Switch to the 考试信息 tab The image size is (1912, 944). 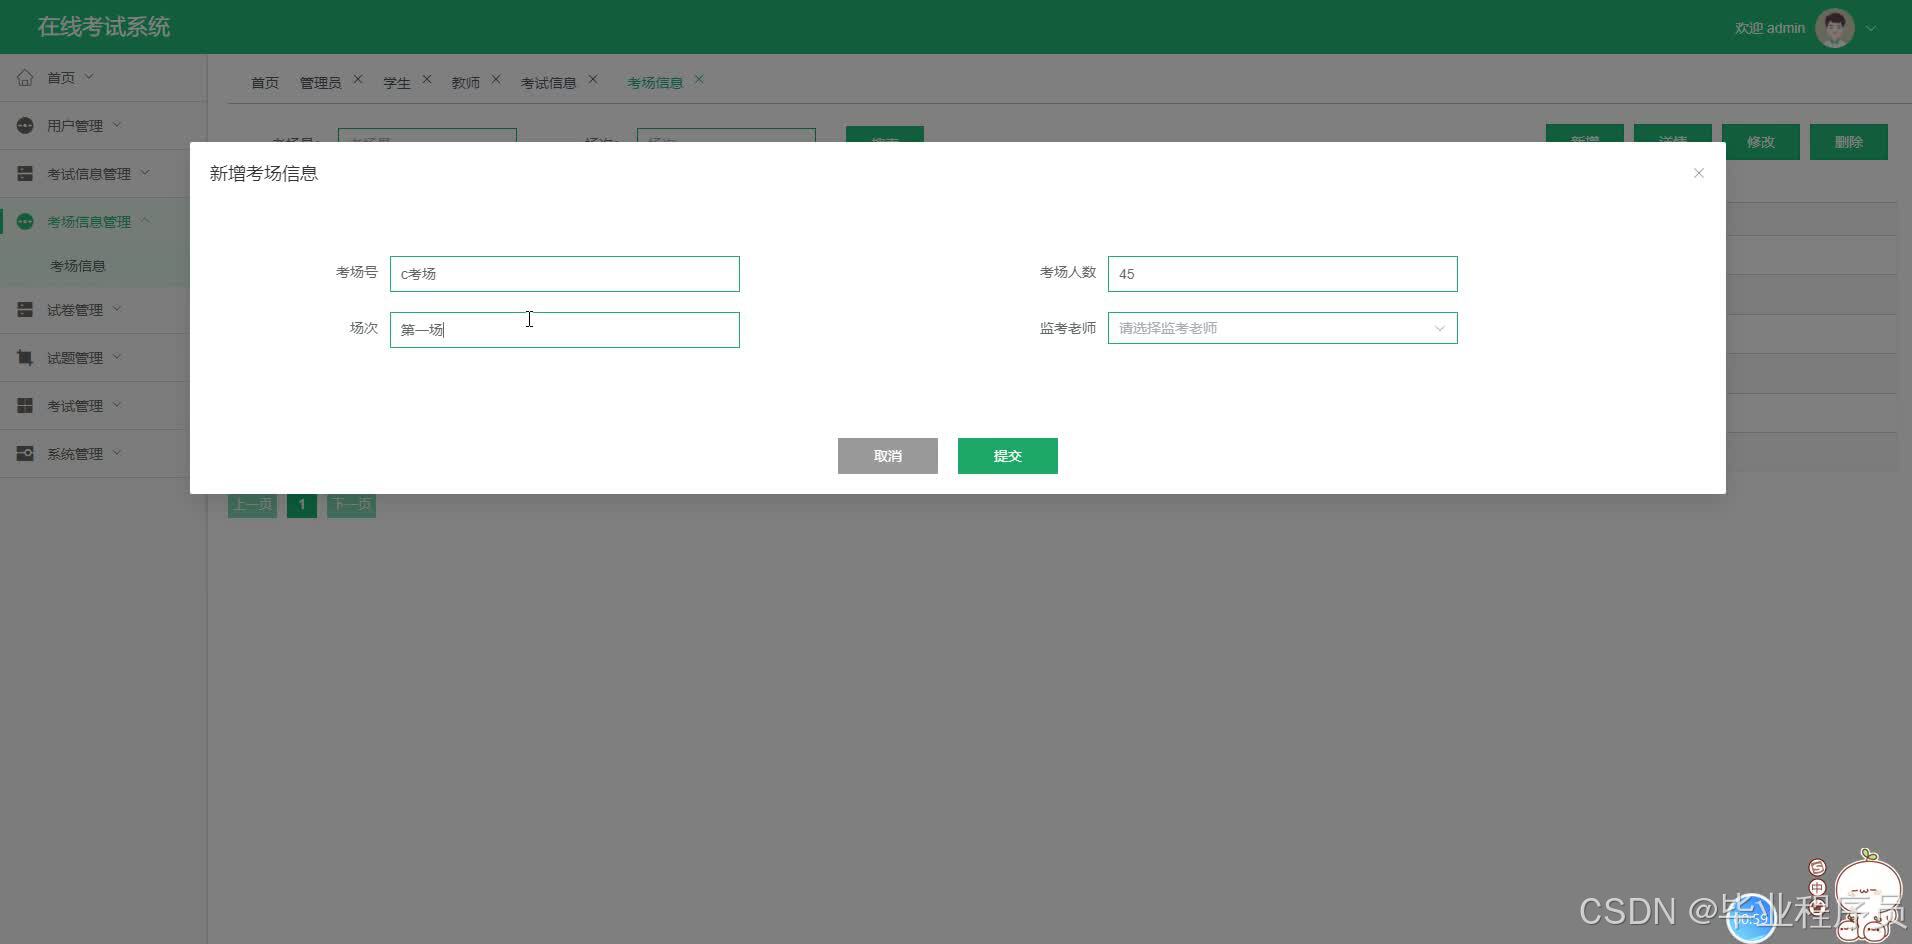coord(548,82)
